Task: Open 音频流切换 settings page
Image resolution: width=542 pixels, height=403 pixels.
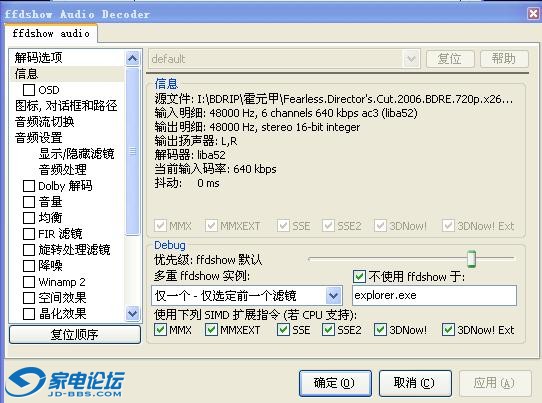Action: tap(45, 122)
